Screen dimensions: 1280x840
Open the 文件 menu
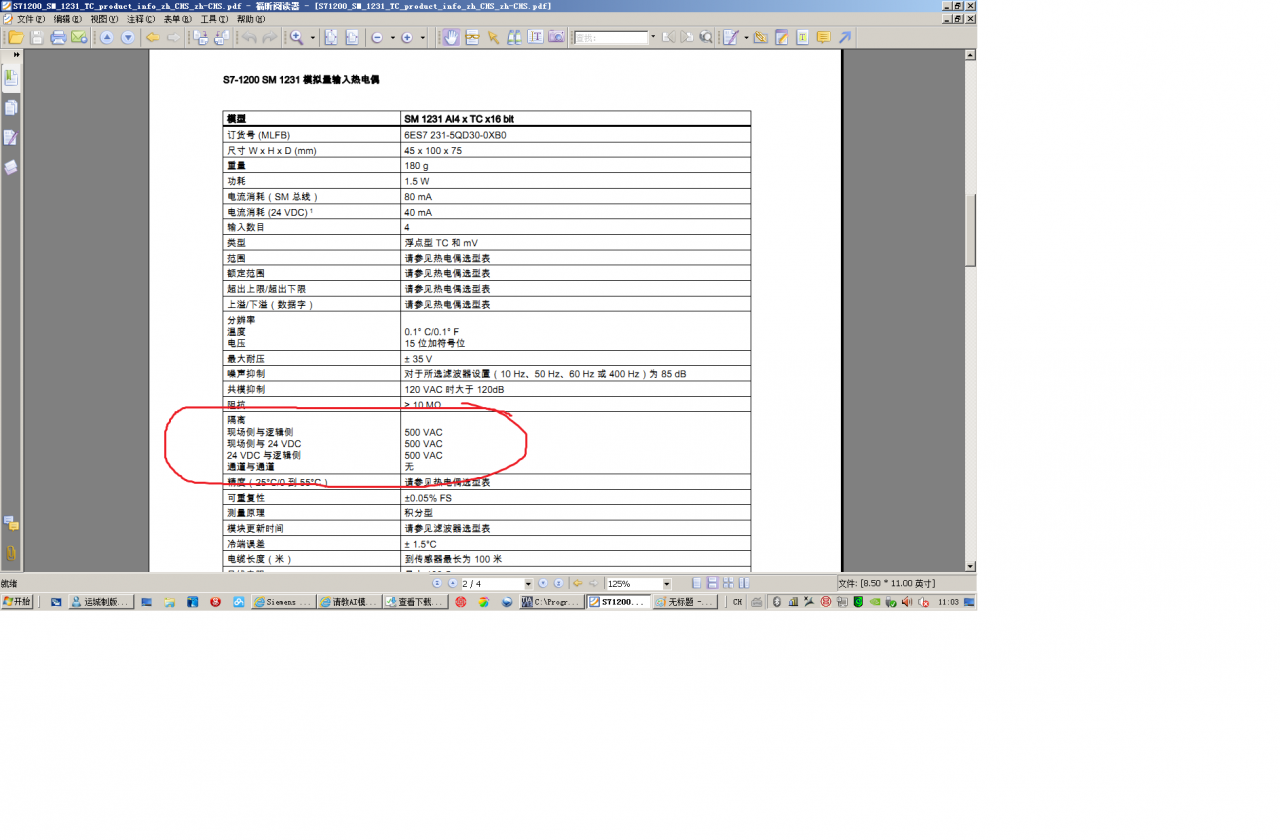[30, 19]
